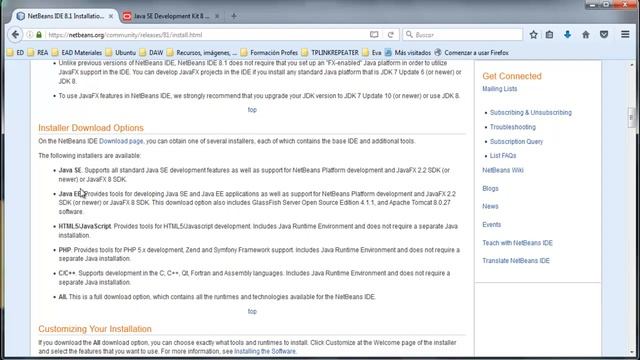Bookmark this page with the star icon
The image size is (640, 360).
pyautogui.click(x=533, y=35)
